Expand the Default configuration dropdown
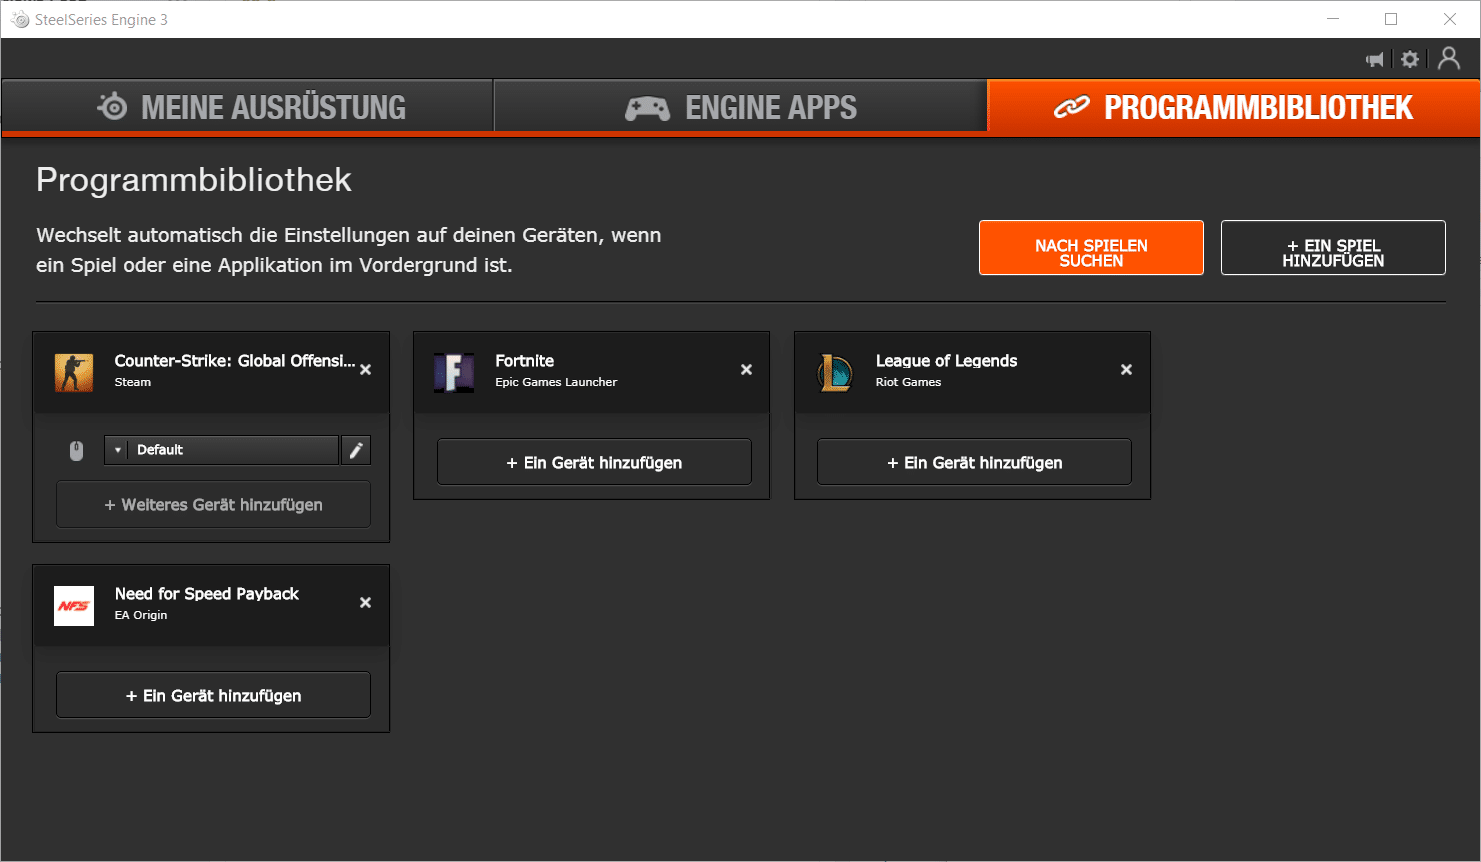Image resolution: width=1481 pixels, height=862 pixels. [x=221, y=450]
